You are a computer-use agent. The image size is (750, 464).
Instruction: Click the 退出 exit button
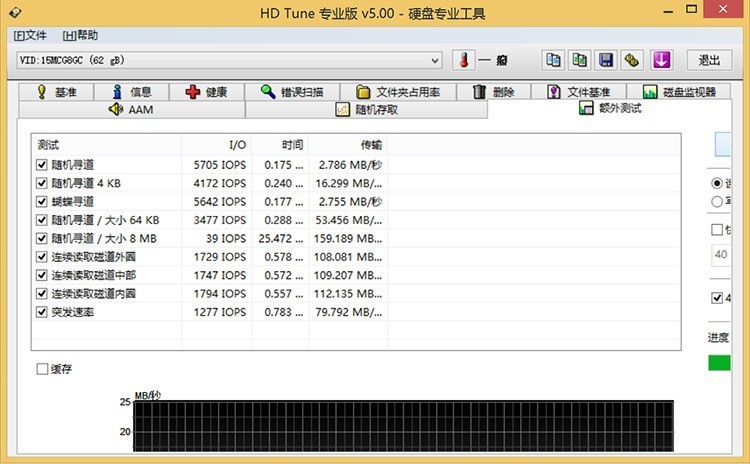(x=709, y=60)
